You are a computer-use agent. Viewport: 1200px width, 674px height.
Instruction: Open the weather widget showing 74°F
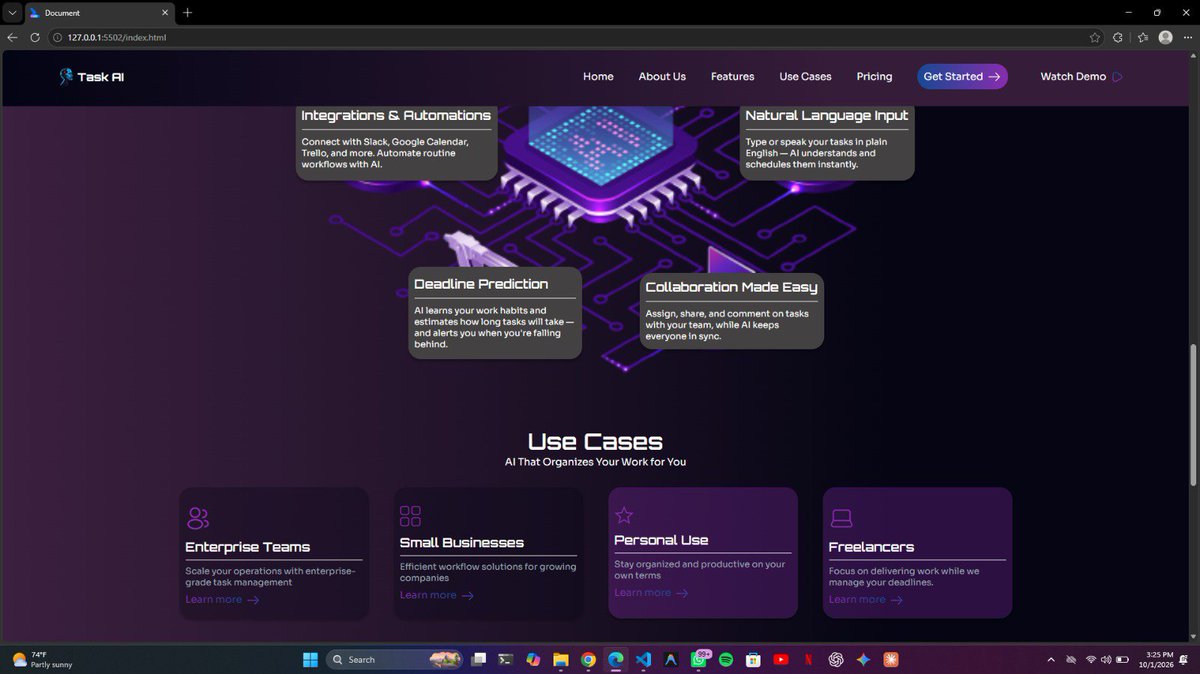(42, 659)
